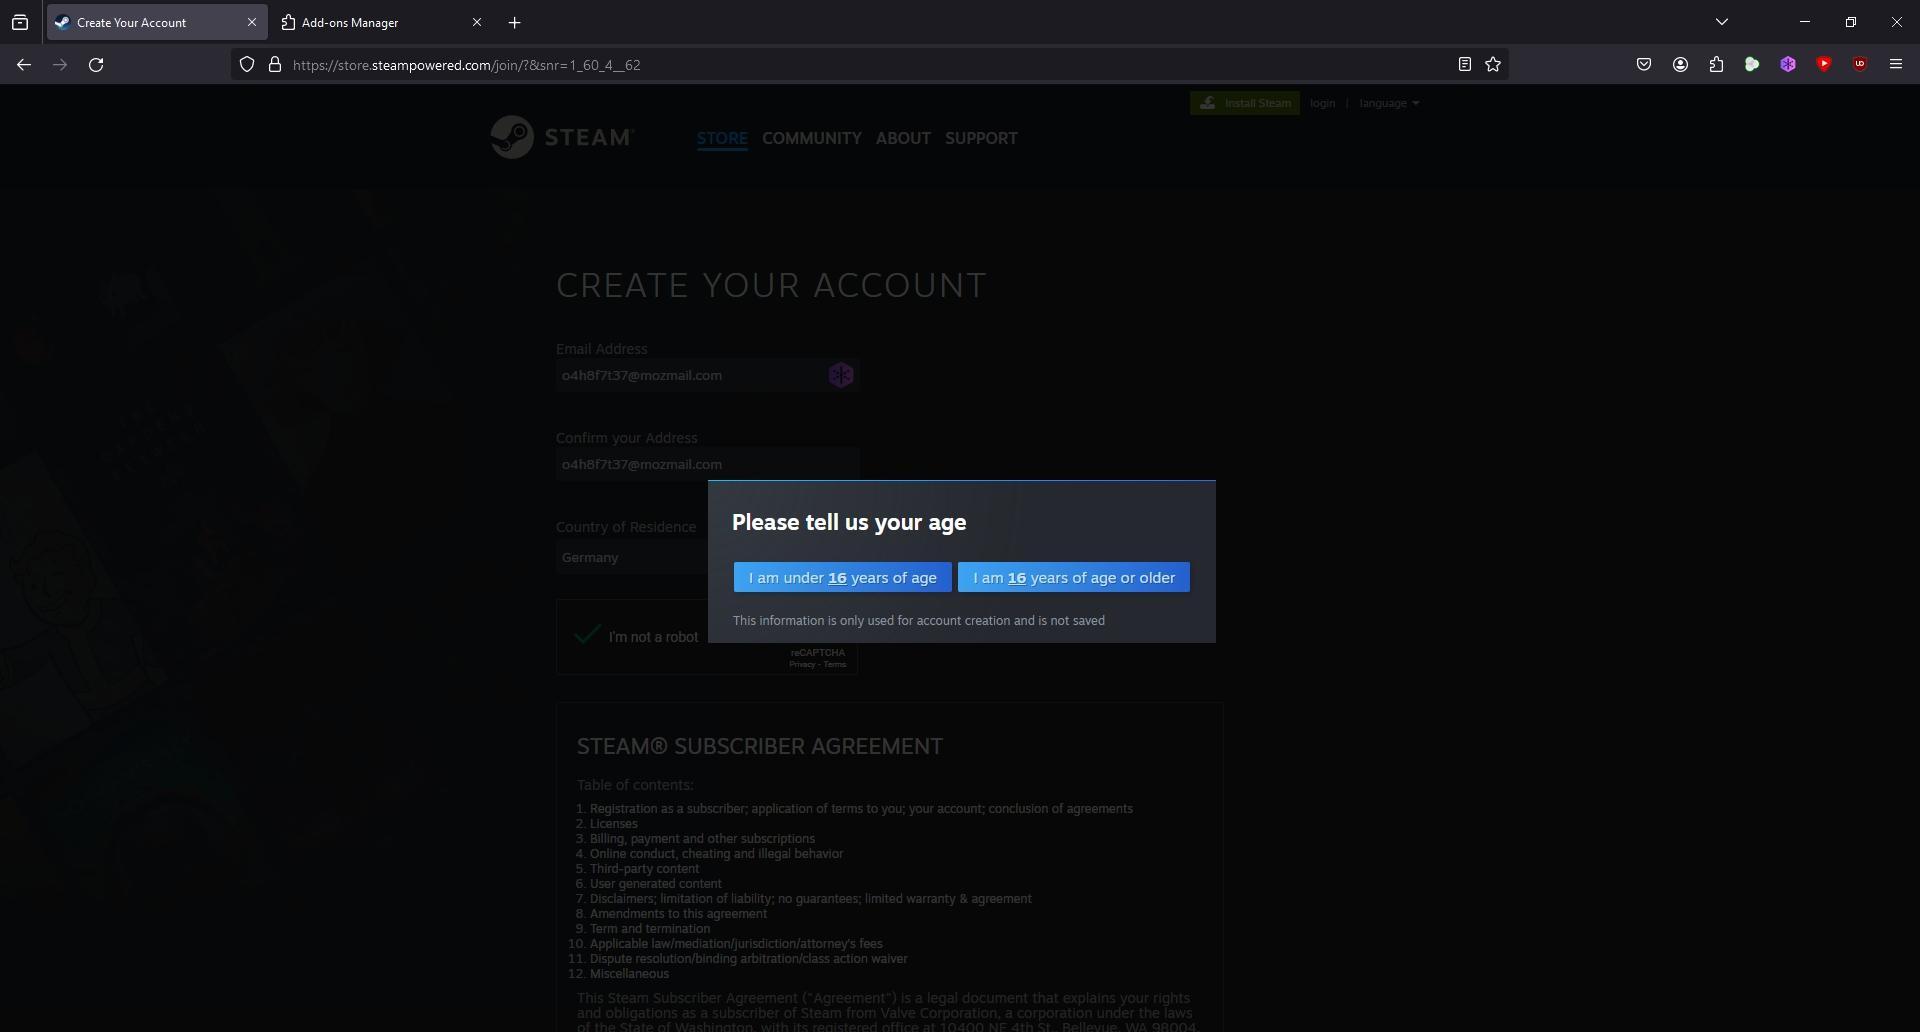Open a new tab with plus button
This screenshot has height=1032, width=1920.
[x=514, y=22]
